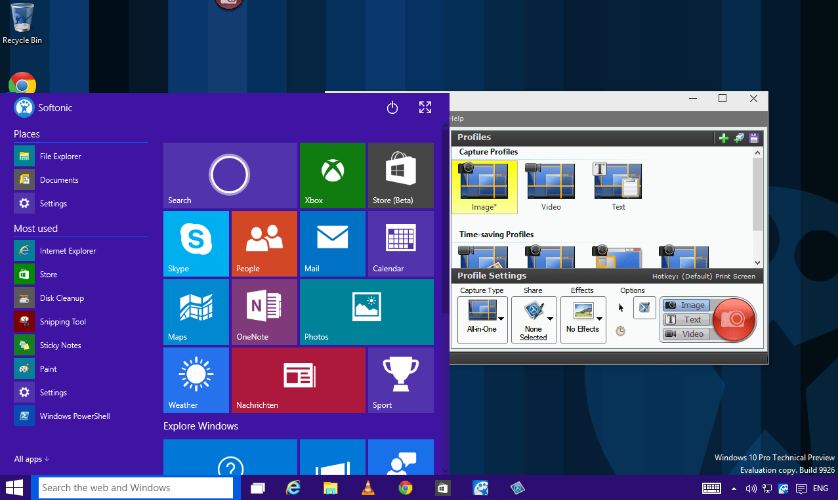Click the profiles list vertical scrollbar thumb
Image resolution: width=838 pixels, height=500 pixels.
click(757, 194)
